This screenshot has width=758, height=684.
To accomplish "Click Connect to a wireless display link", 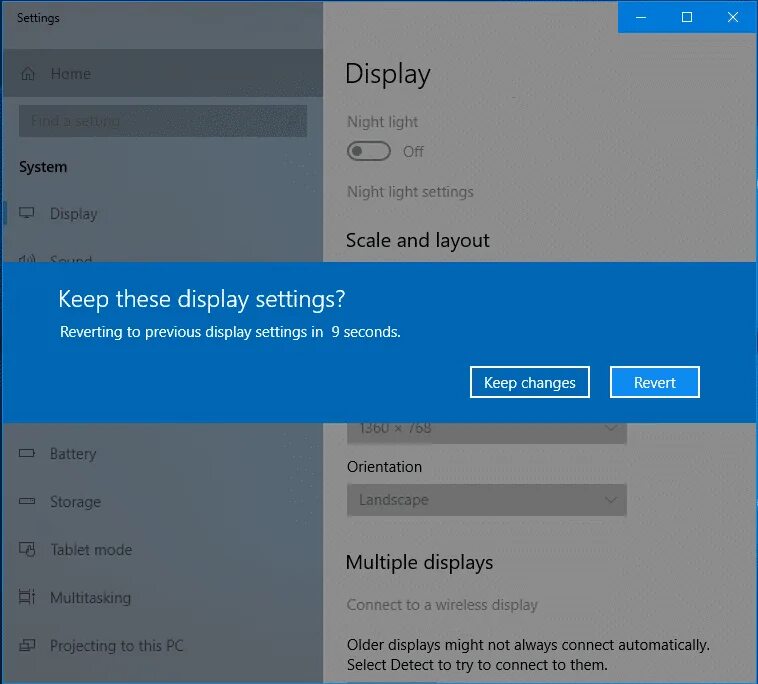I will click(442, 605).
